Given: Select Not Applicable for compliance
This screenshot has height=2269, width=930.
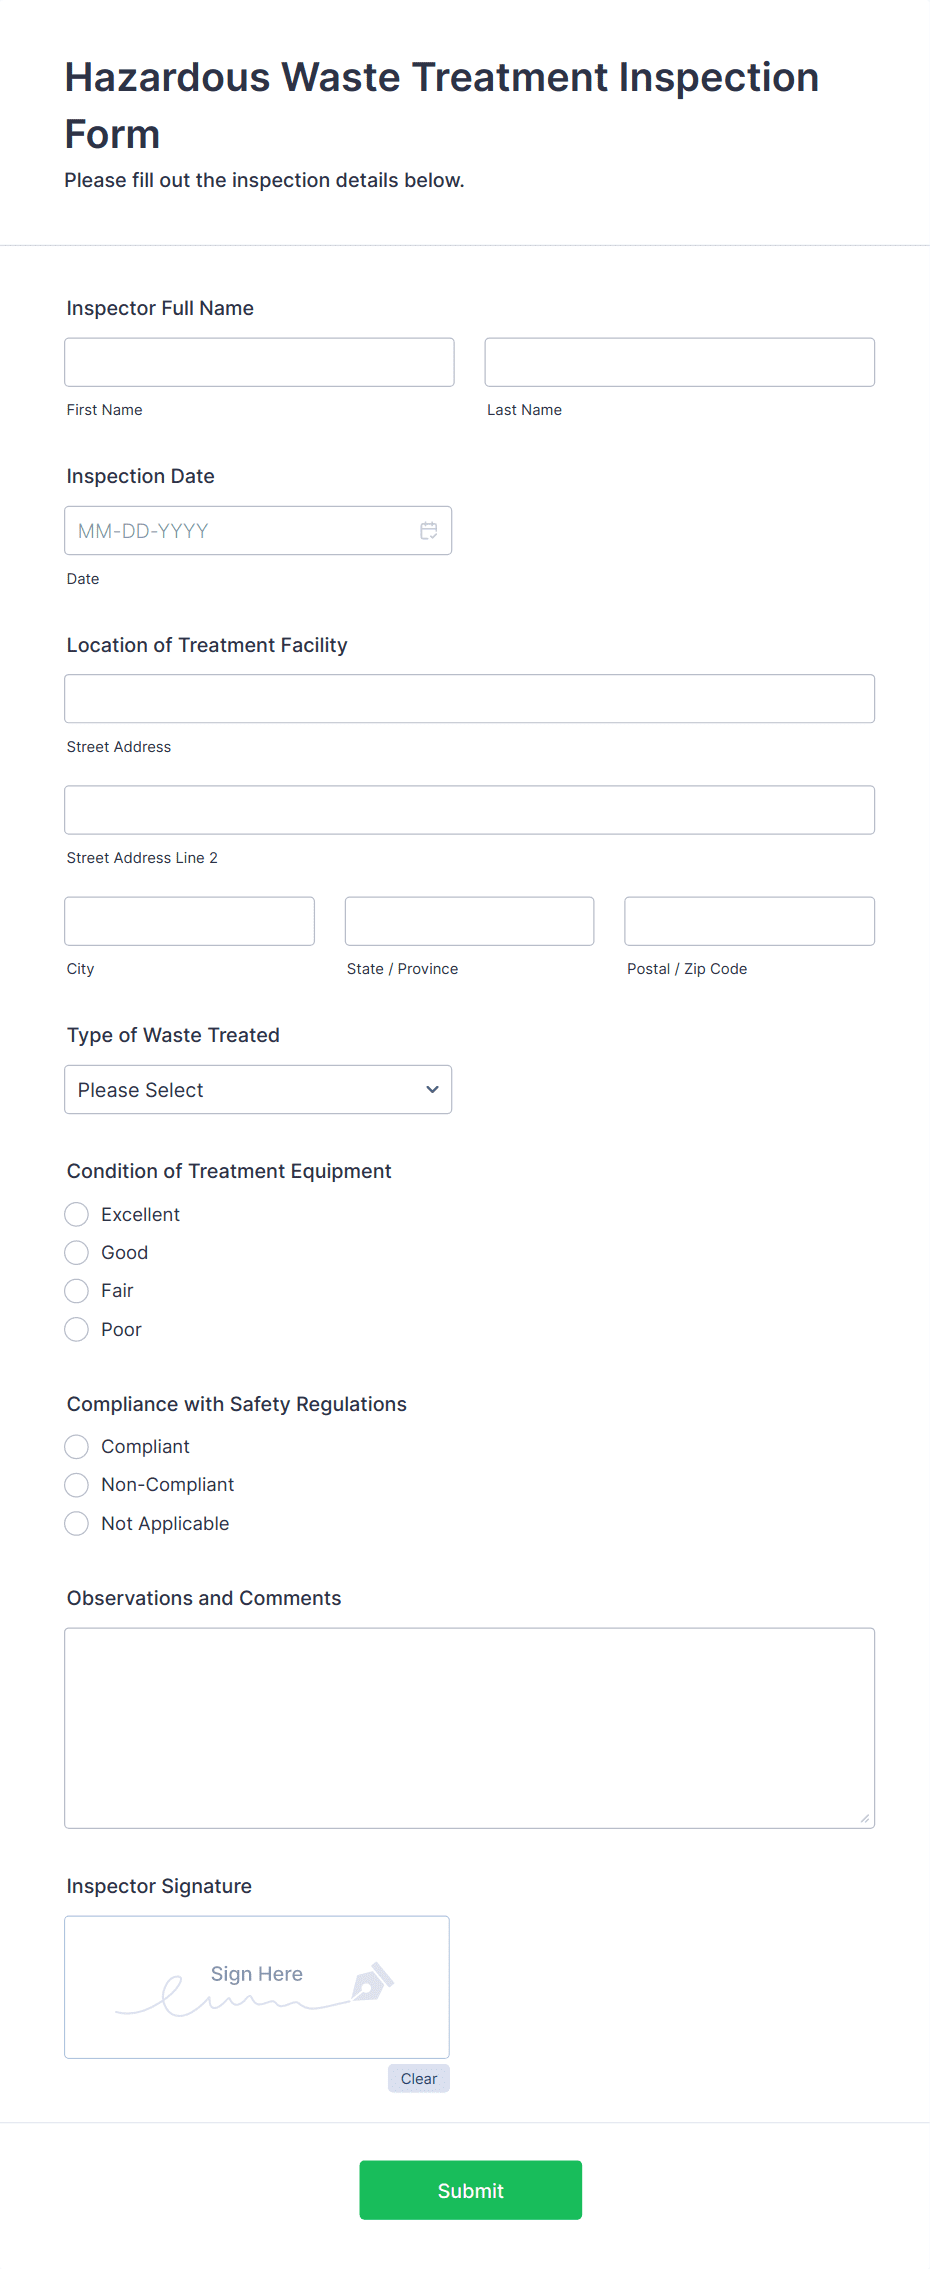Looking at the screenshot, I should pyautogui.click(x=77, y=1524).
